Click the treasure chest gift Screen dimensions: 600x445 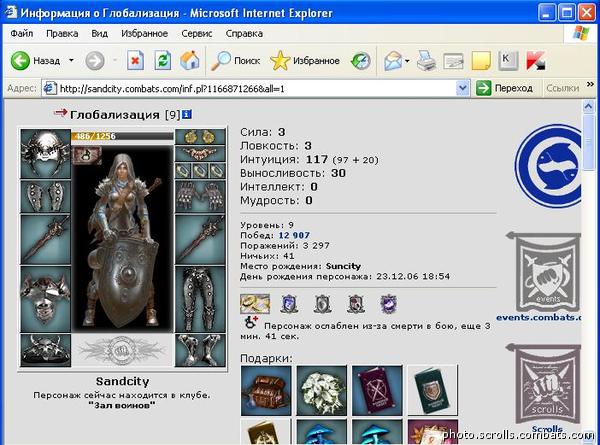266,390
